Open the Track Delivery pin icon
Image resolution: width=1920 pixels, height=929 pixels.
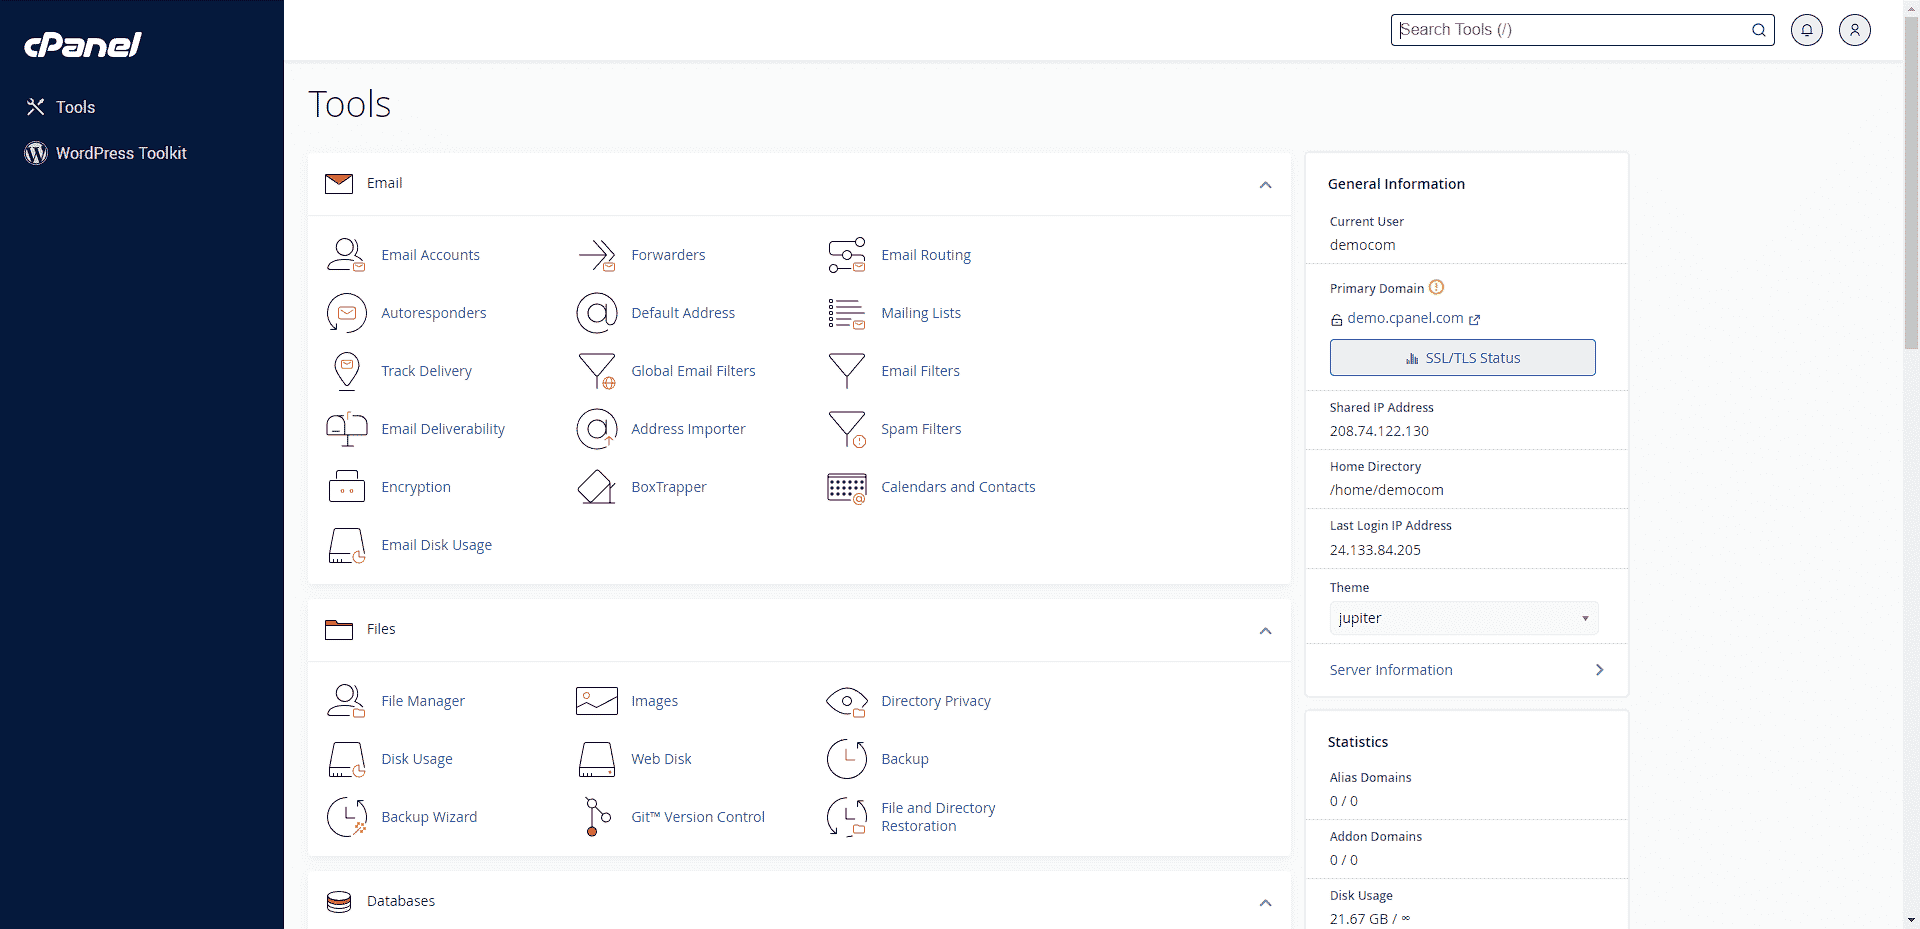346,371
